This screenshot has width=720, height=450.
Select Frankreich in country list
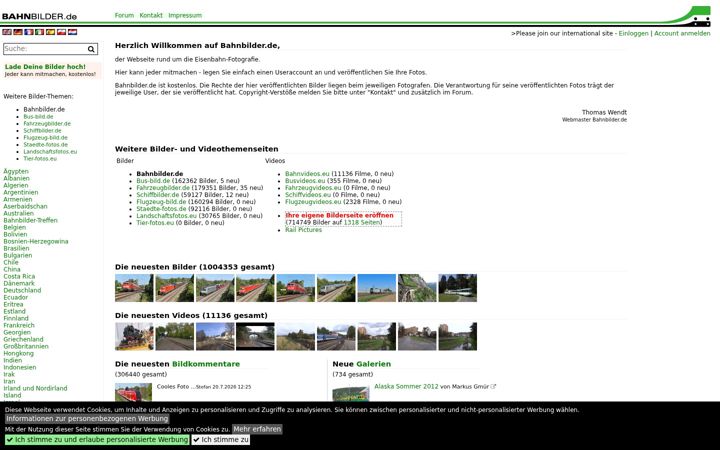click(x=19, y=326)
